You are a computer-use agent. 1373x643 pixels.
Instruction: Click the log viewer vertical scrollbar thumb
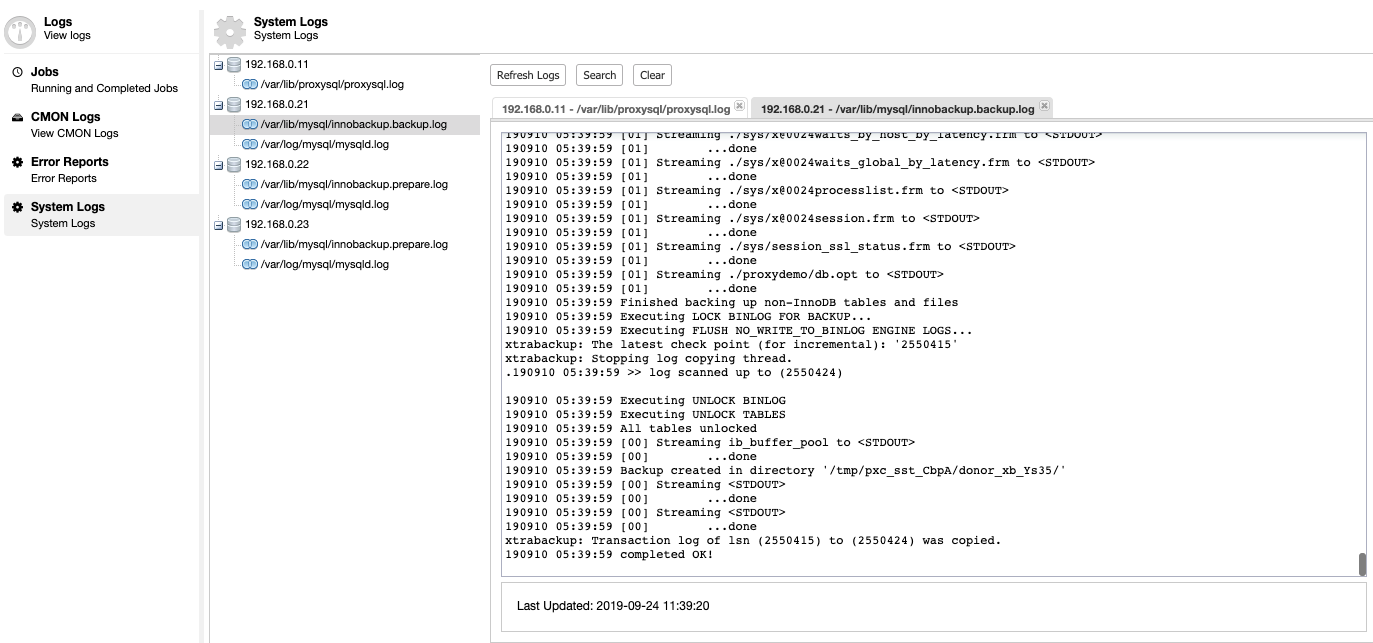click(1362, 564)
